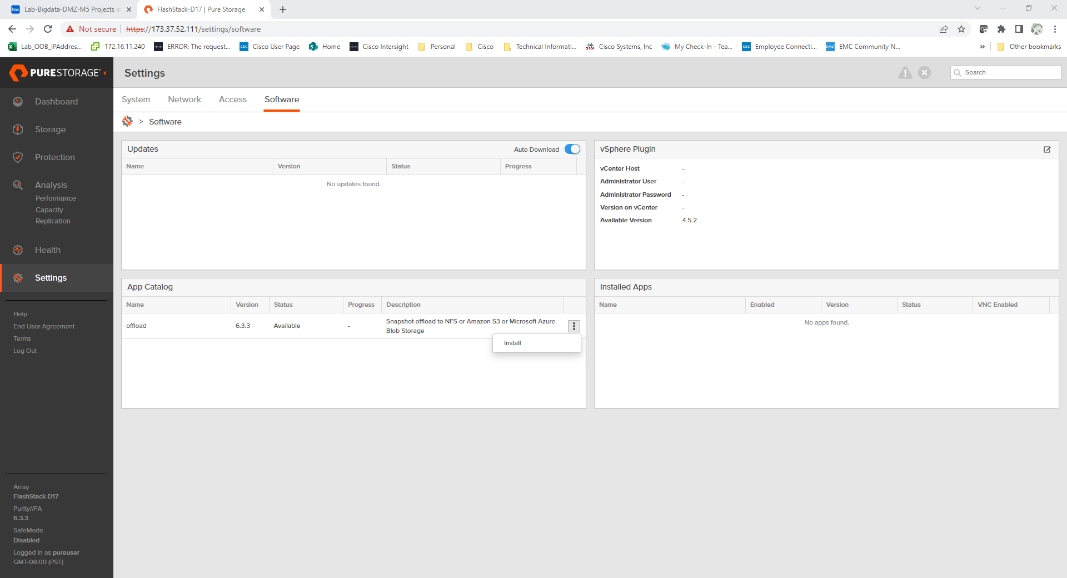This screenshot has width=1067, height=578.
Task: Open the Terms link
Action: click(22, 338)
